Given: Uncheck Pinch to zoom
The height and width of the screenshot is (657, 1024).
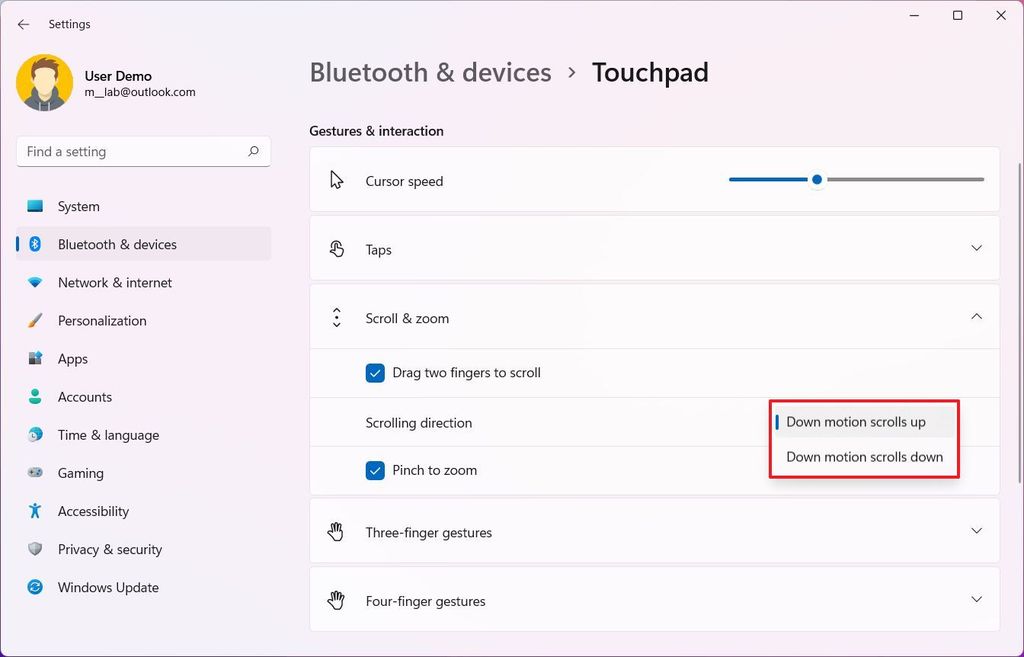Looking at the screenshot, I should click(375, 469).
